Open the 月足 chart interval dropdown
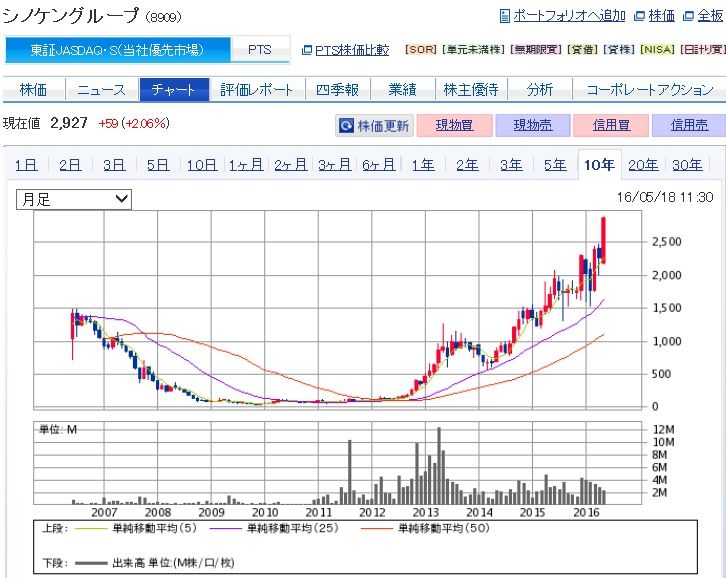This screenshot has width=726, height=578. click(x=74, y=199)
